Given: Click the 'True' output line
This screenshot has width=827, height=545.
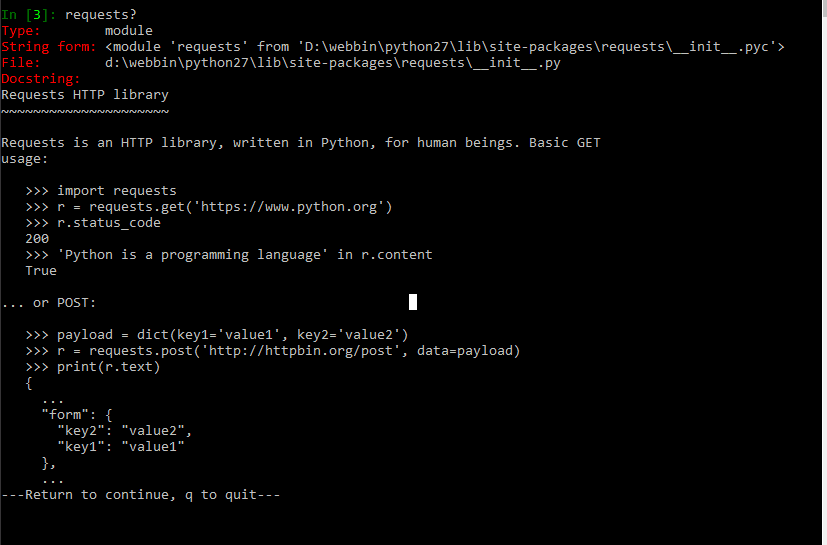Looking at the screenshot, I should (x=41, y=271).
